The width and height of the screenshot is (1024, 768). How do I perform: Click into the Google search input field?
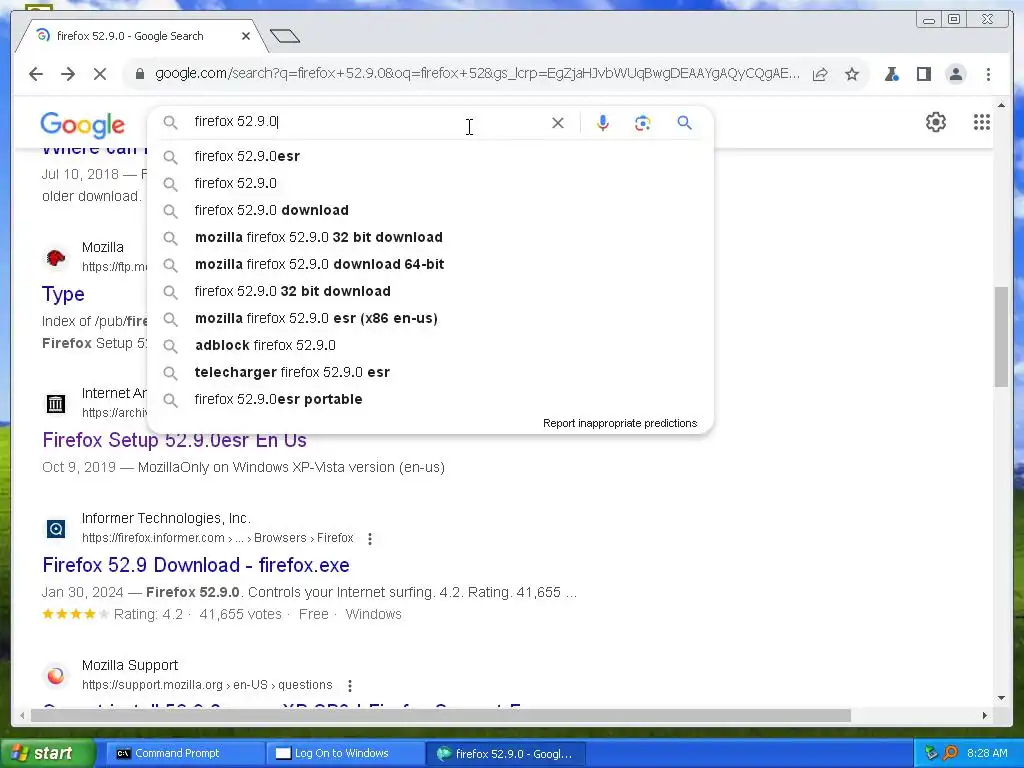[366, 122]
